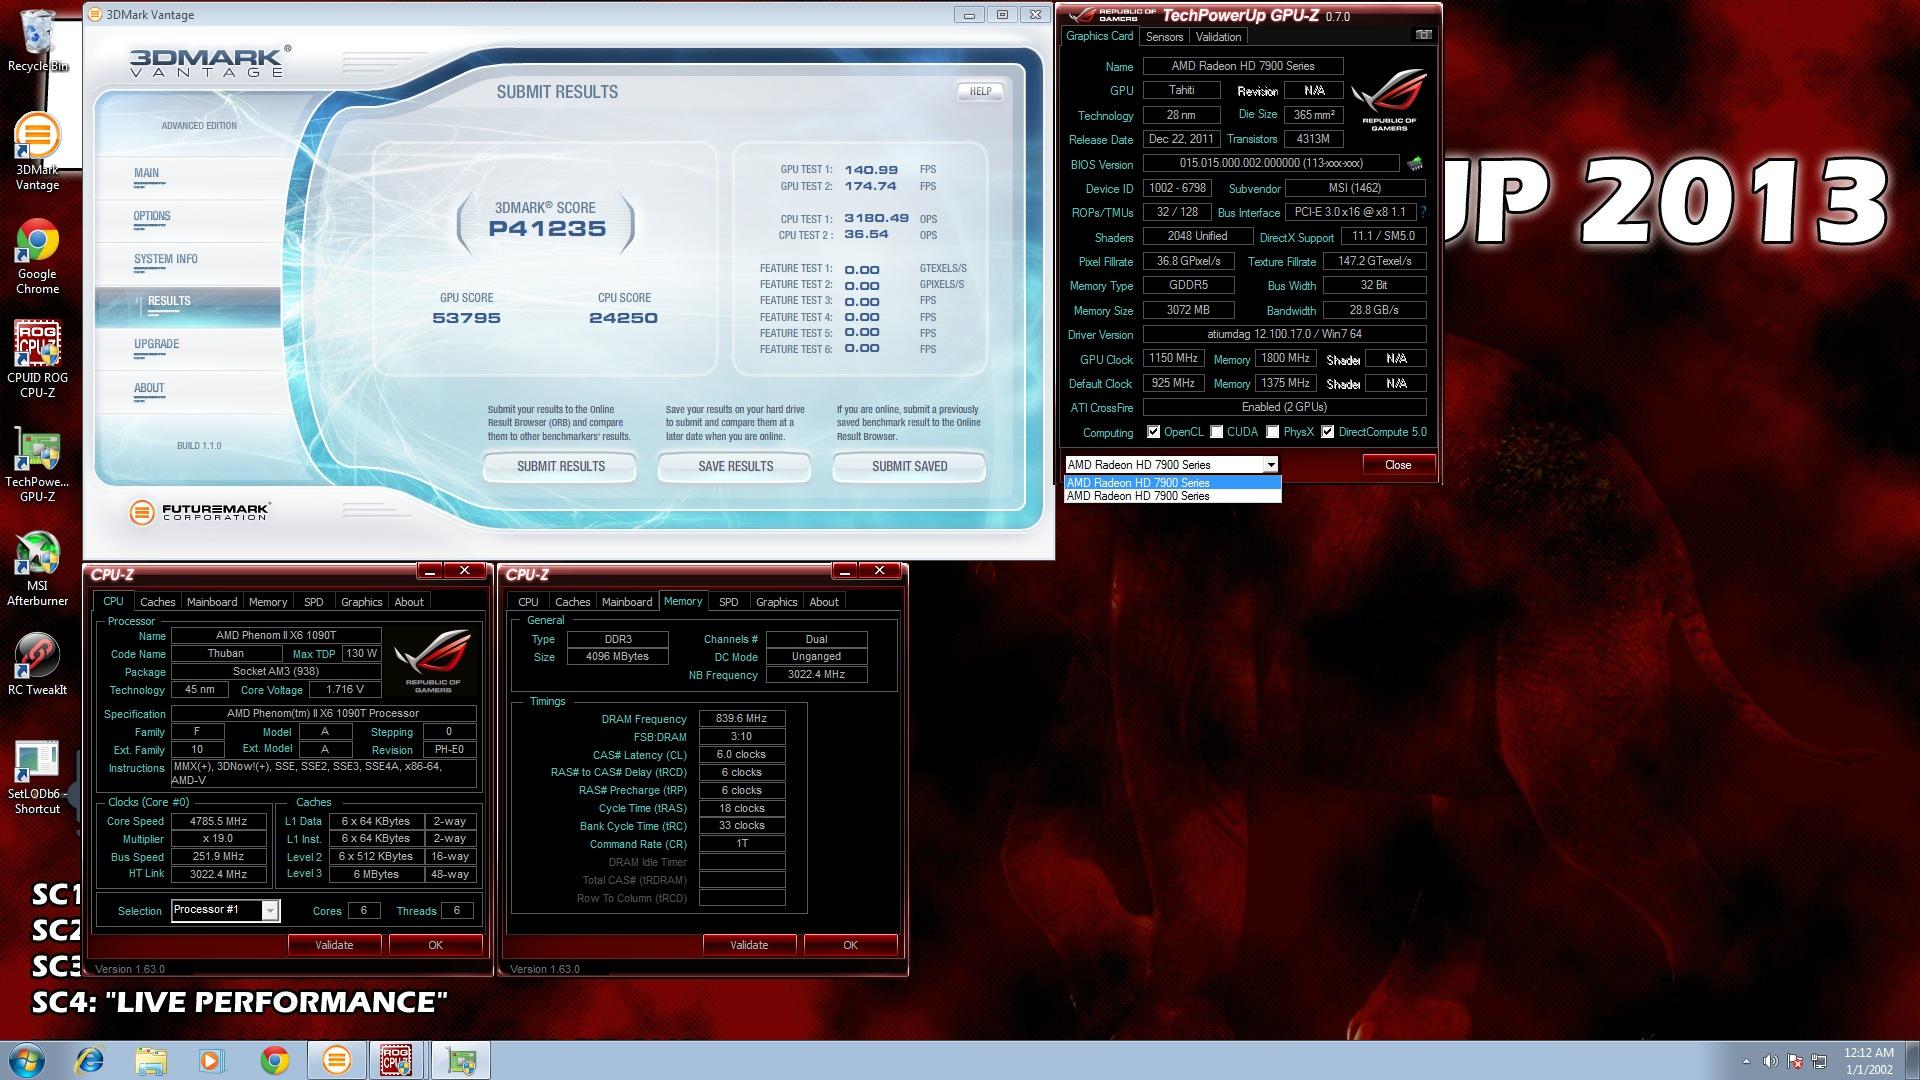
Task: Click the P41235 3DMark score value
Action: coord(547,229)
